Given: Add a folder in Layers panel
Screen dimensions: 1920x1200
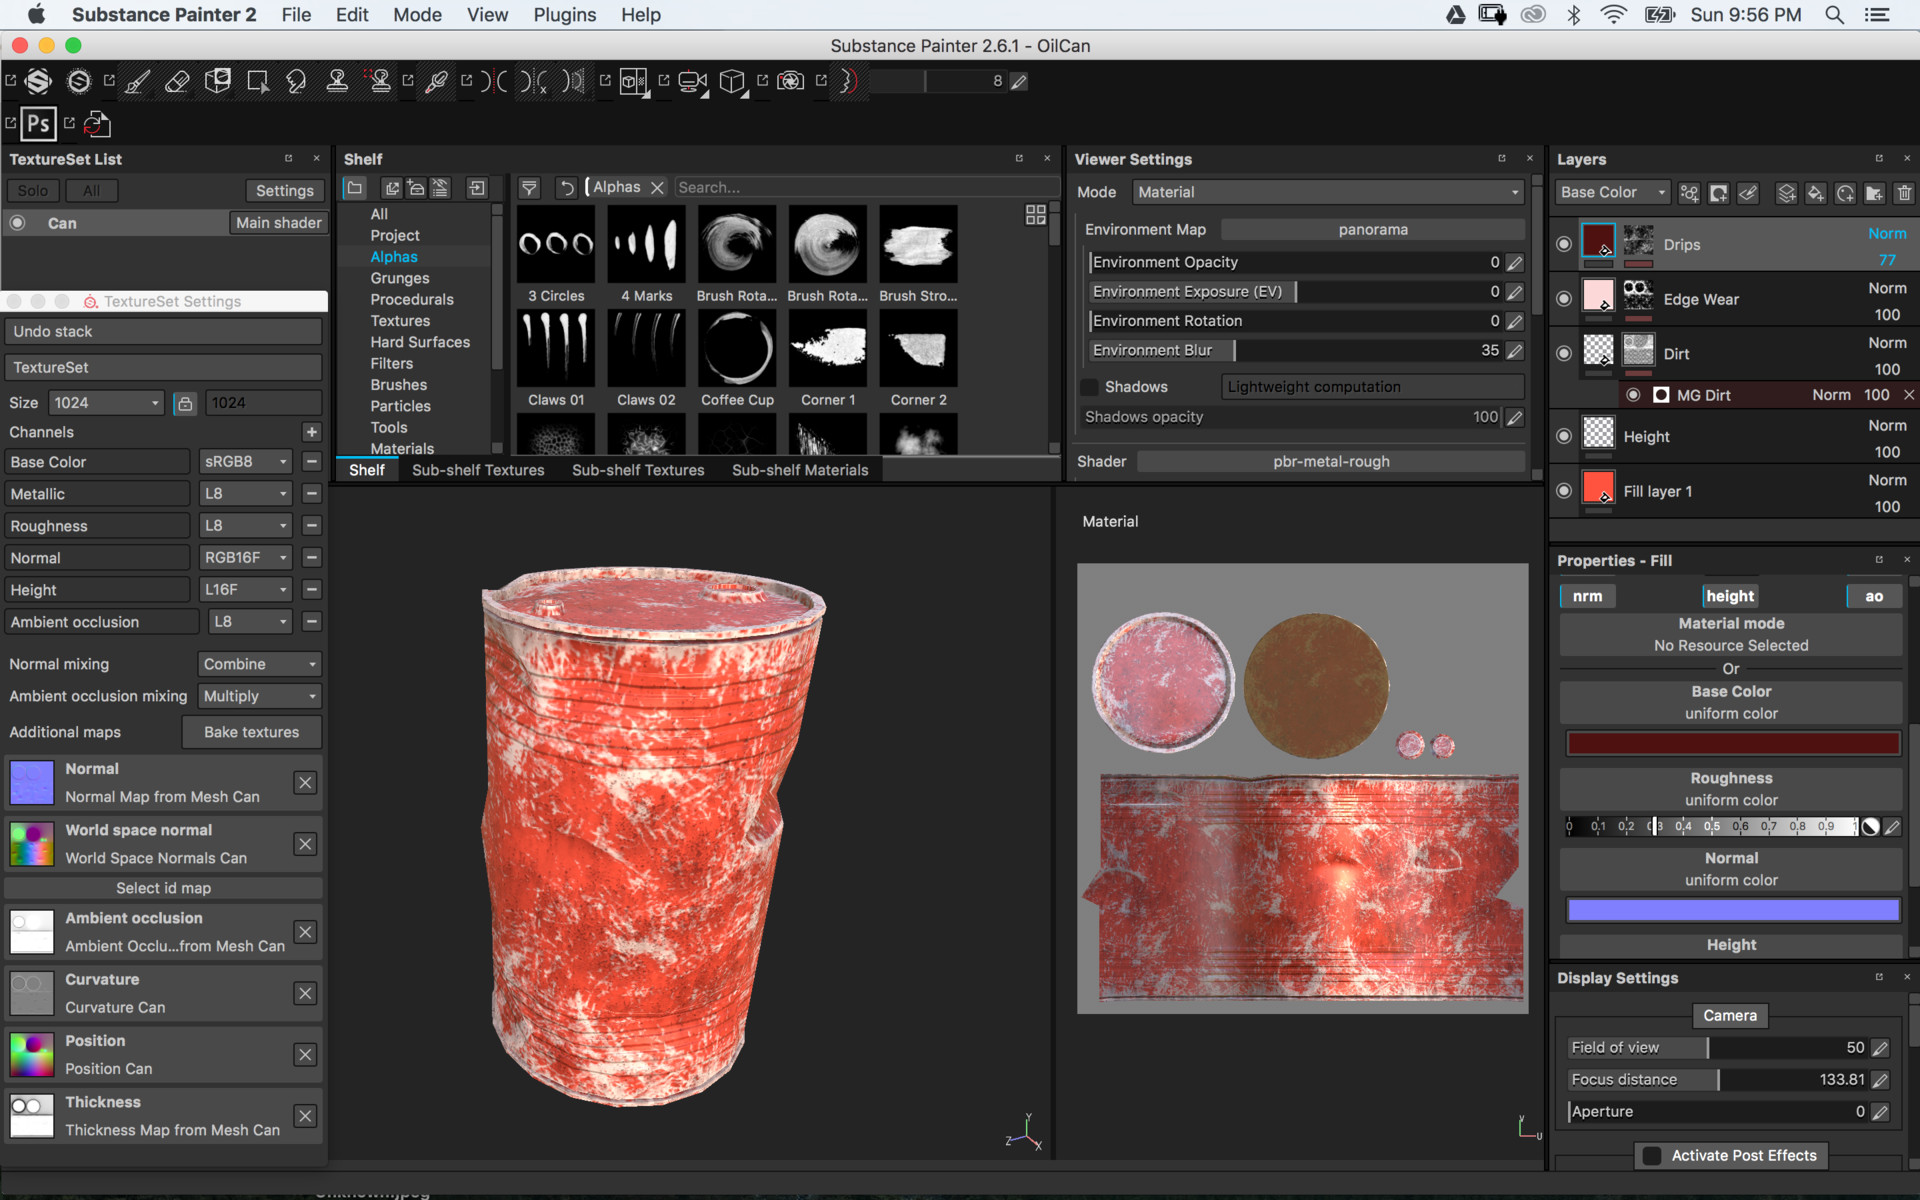Looking at the screenshot, I should [x=1874, y=193].
